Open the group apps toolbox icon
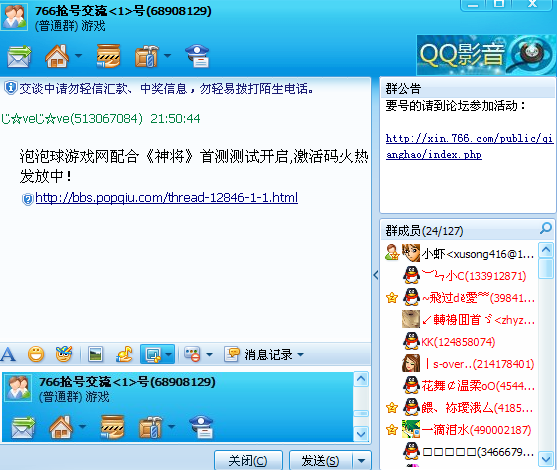The image size is (557, 470). point(147,56)
